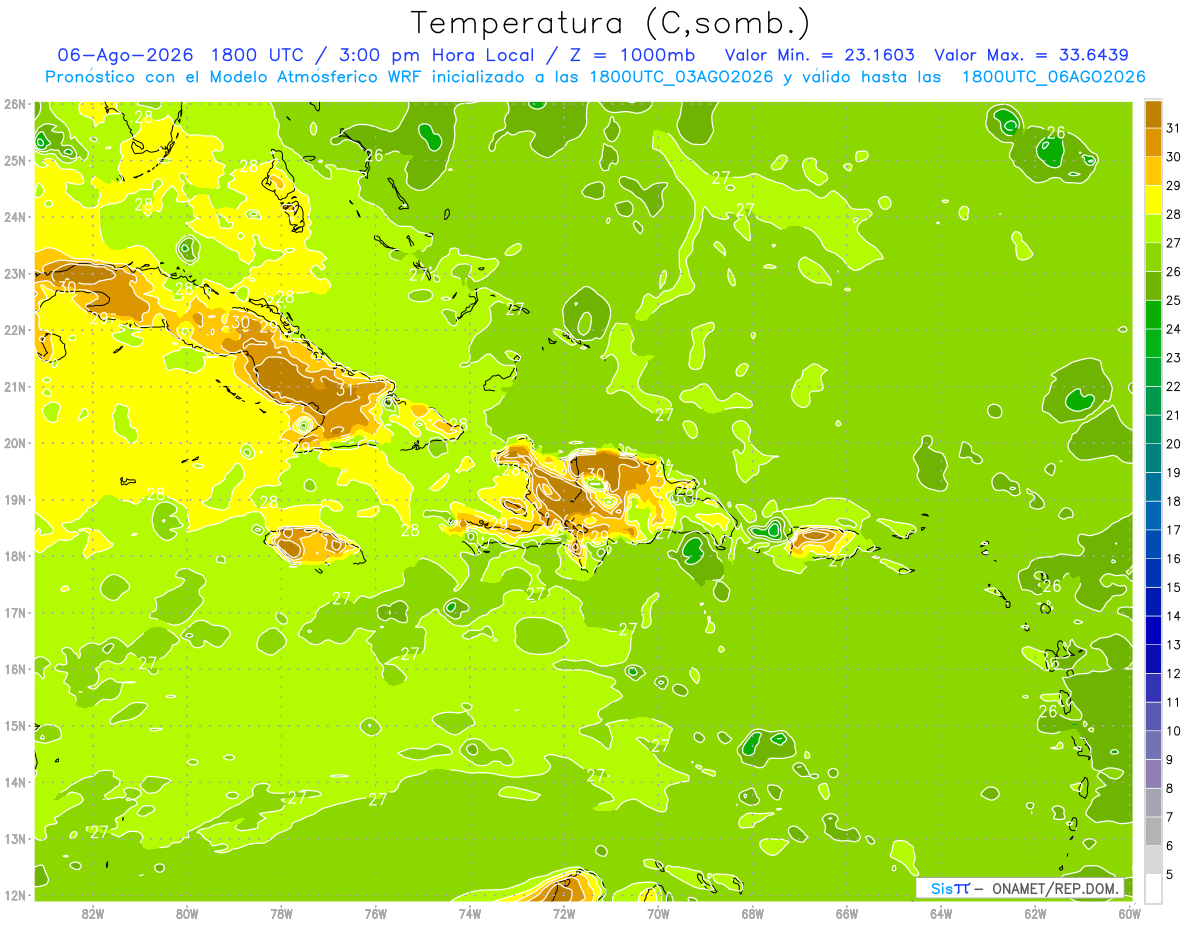Click the 26N latitude axis label

(14, 104)
